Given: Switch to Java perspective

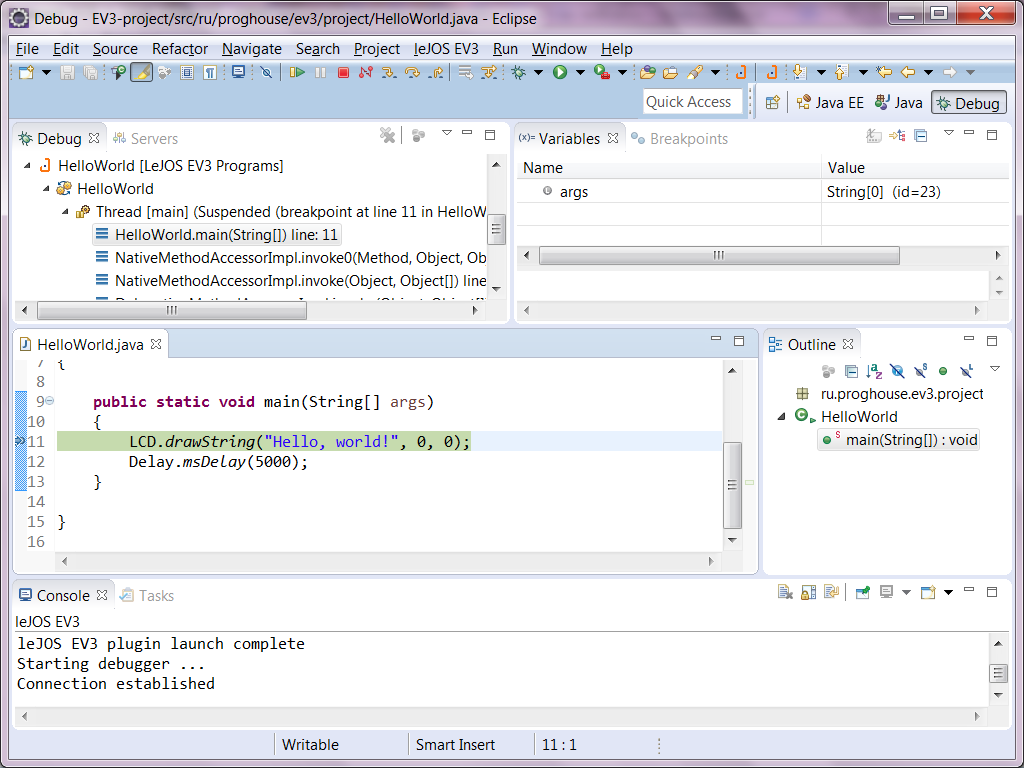Looking at the screenshot, I should tap(899, 103).
